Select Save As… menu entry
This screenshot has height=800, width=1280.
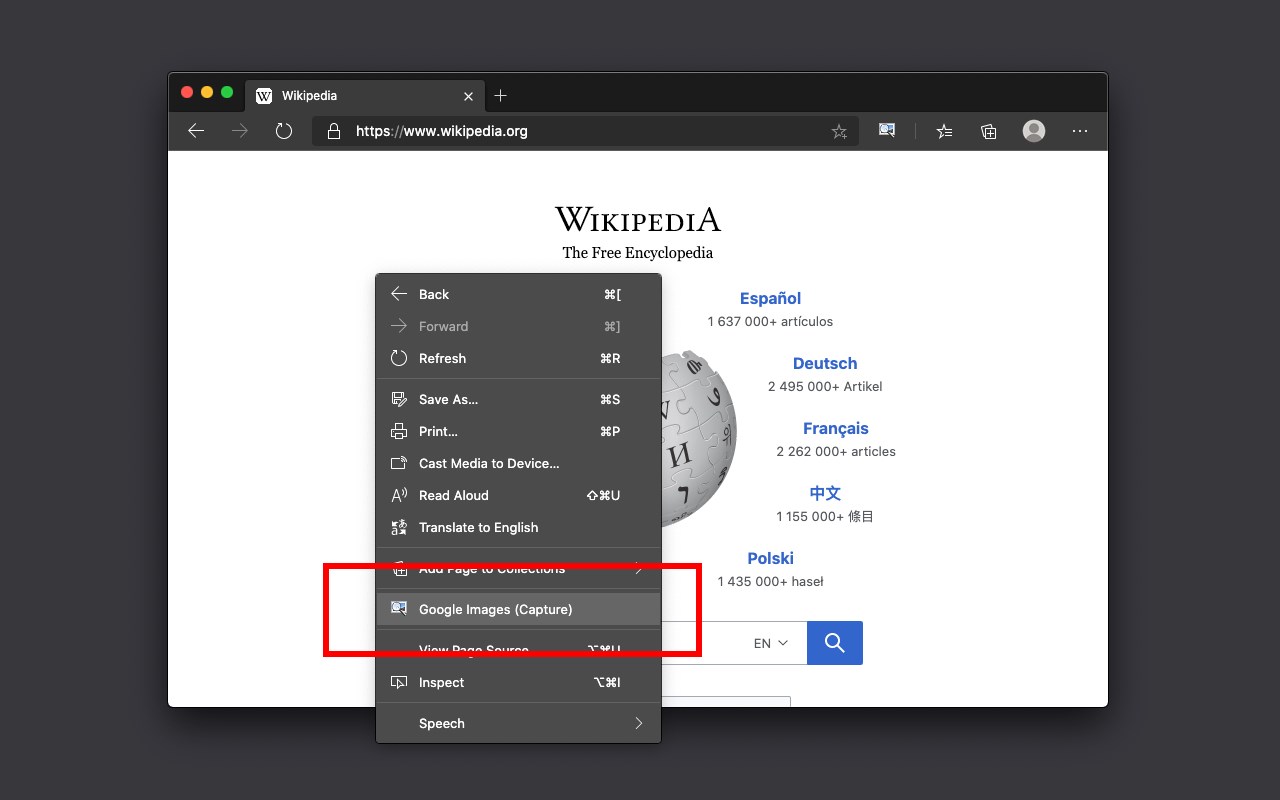coord(518,399)
